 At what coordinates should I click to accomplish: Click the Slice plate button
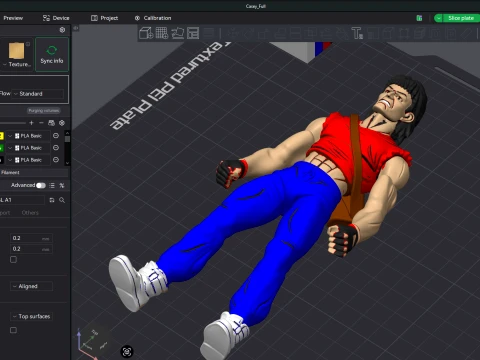tap(461, 18)
